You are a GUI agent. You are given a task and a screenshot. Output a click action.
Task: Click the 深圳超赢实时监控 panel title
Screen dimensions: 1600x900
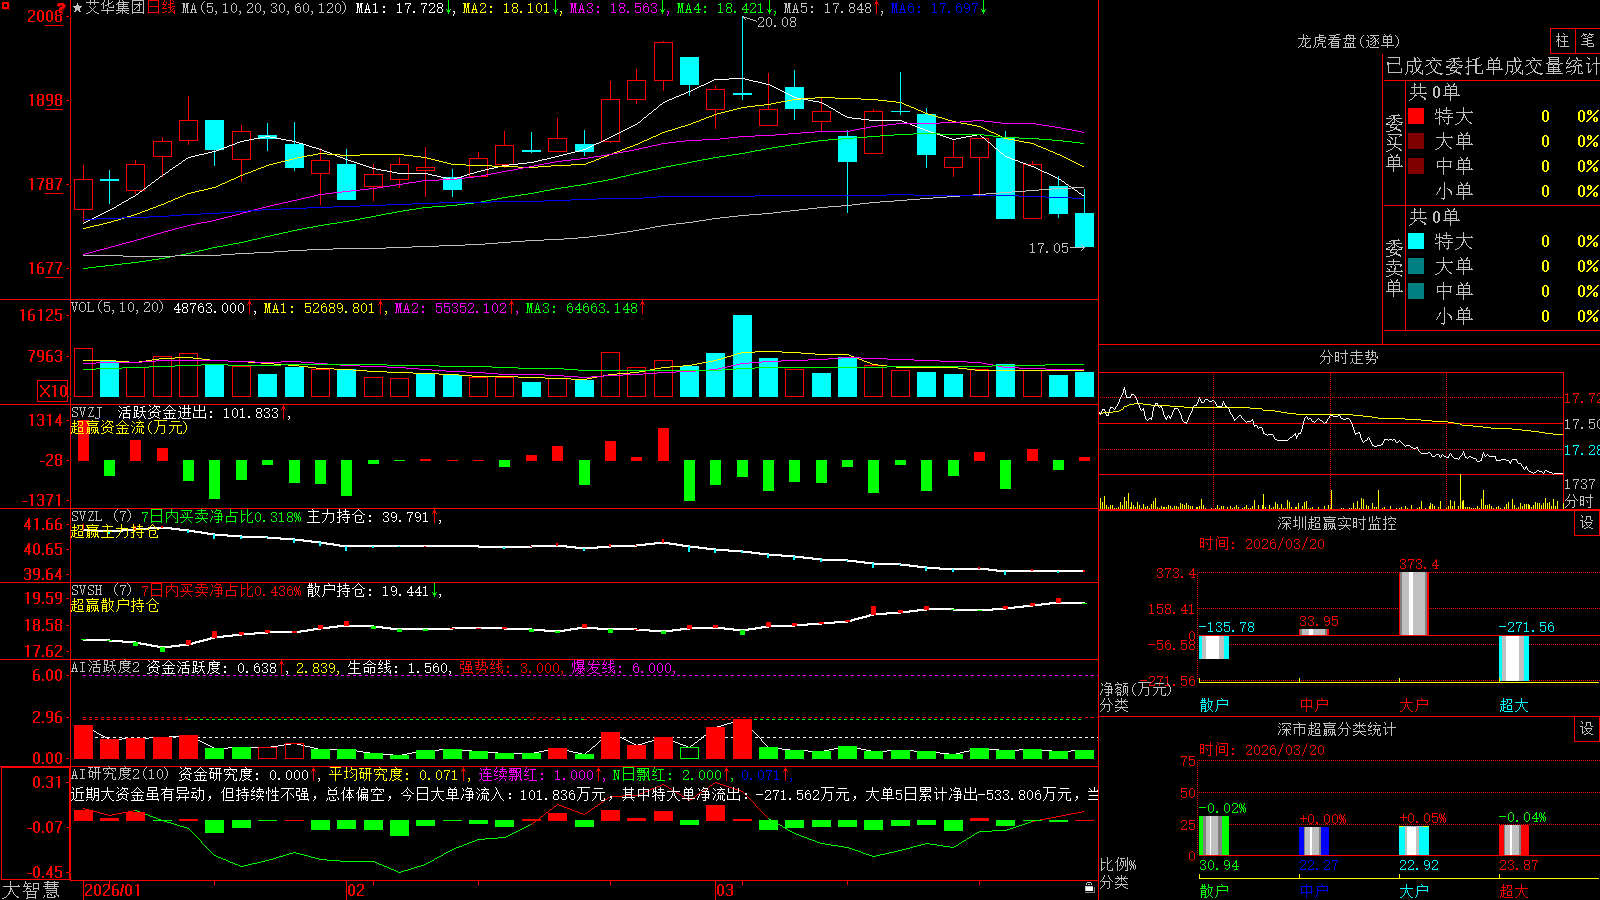(x=1337, y=523)
